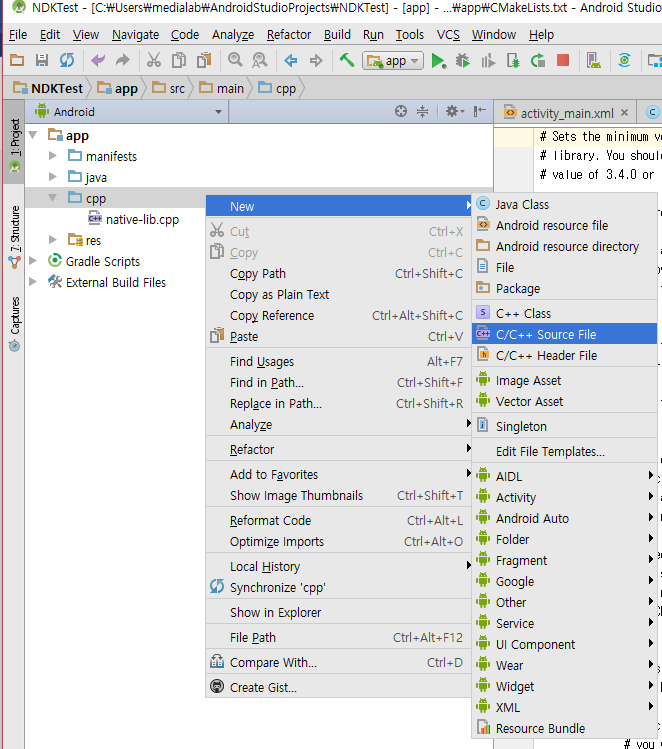Screen dimensions: 662x749
Task: Click the Collapse All icon in project panel
Action: coord(423,111)
